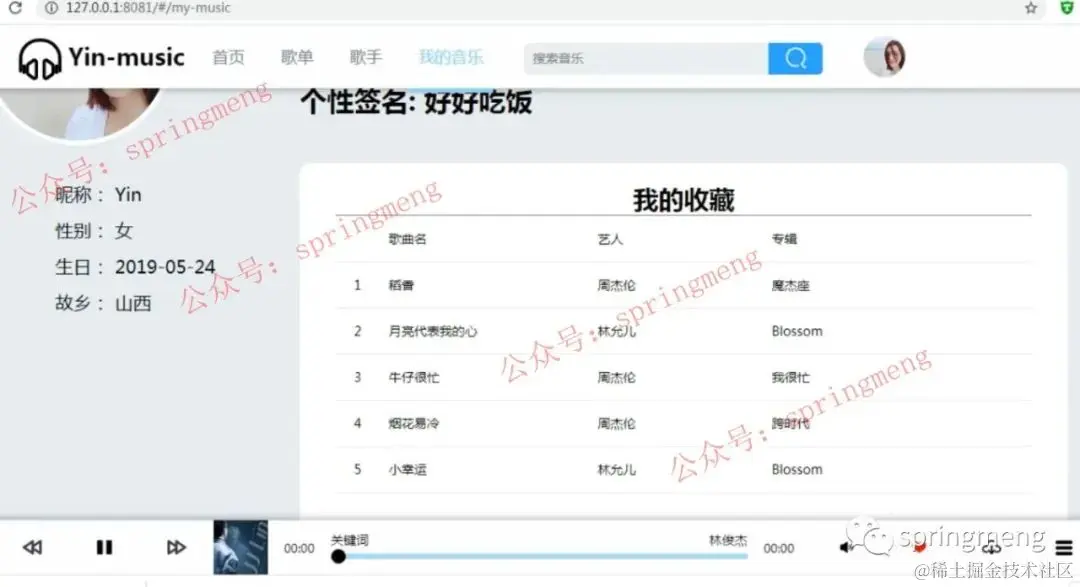Screen dimensions: 1080x587
Task: Click album 我很忙 in row 3
Action: [x=790, y=378]
